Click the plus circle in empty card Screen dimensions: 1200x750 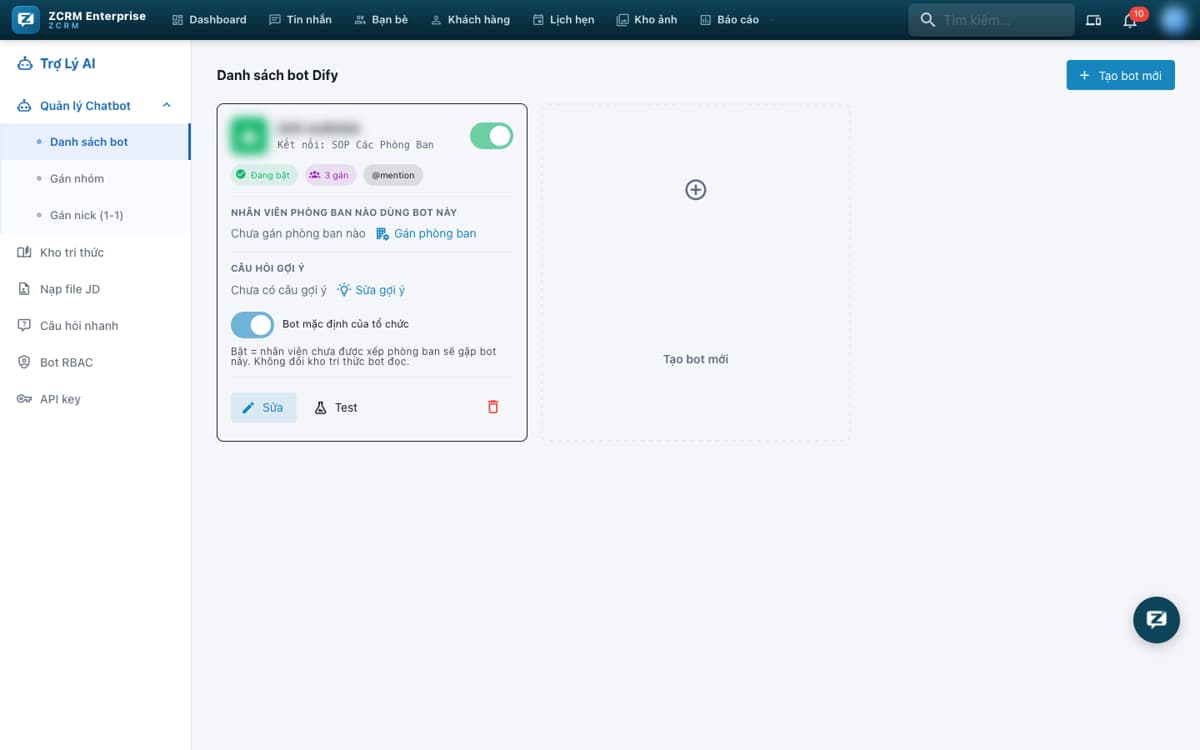pos(696,190)
